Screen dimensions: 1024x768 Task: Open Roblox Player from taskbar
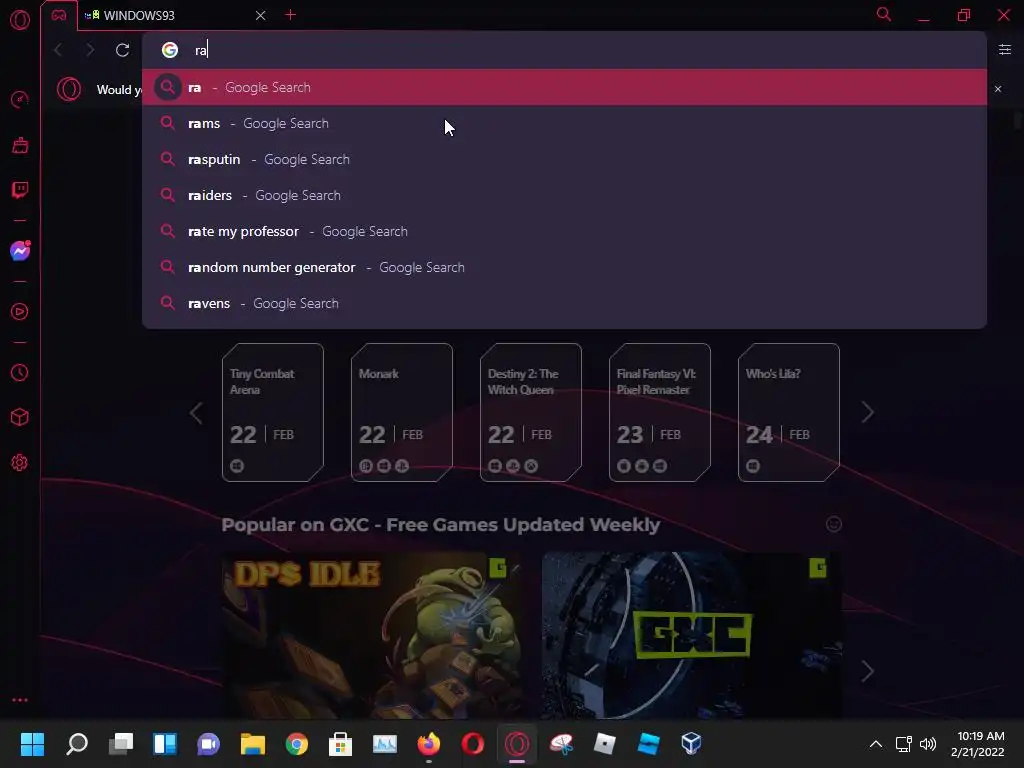[605, 743]
